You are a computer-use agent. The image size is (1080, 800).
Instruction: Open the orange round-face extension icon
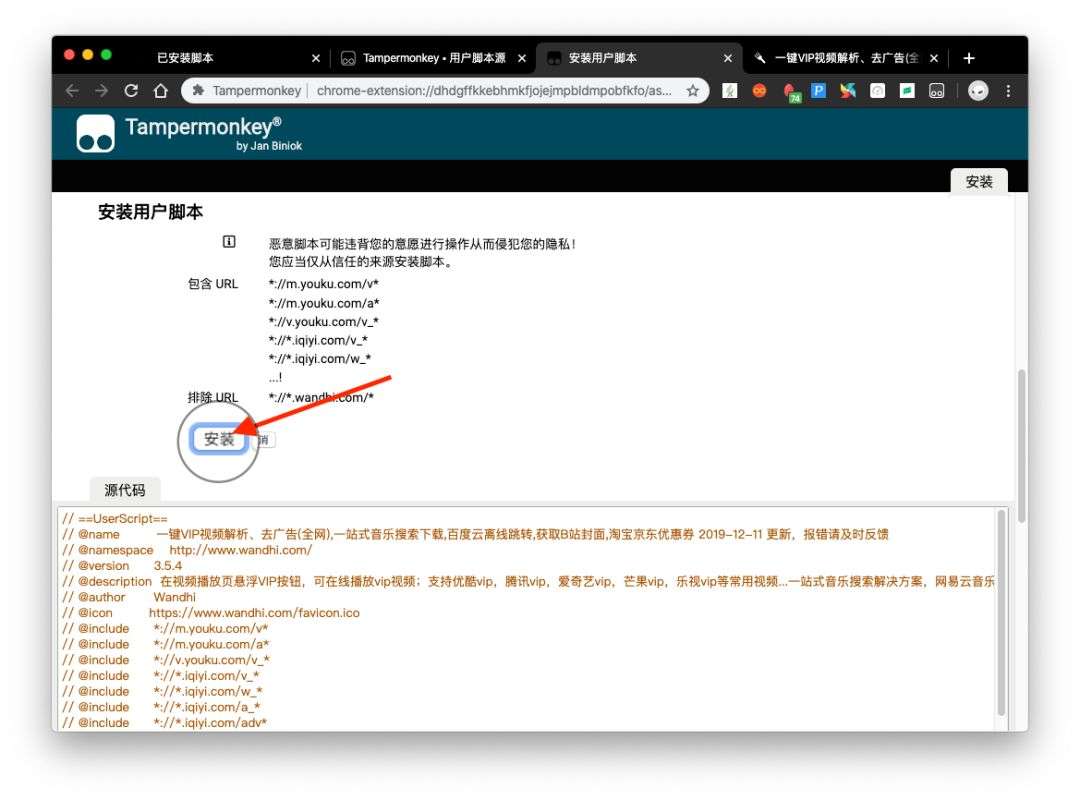coord(759,90)
